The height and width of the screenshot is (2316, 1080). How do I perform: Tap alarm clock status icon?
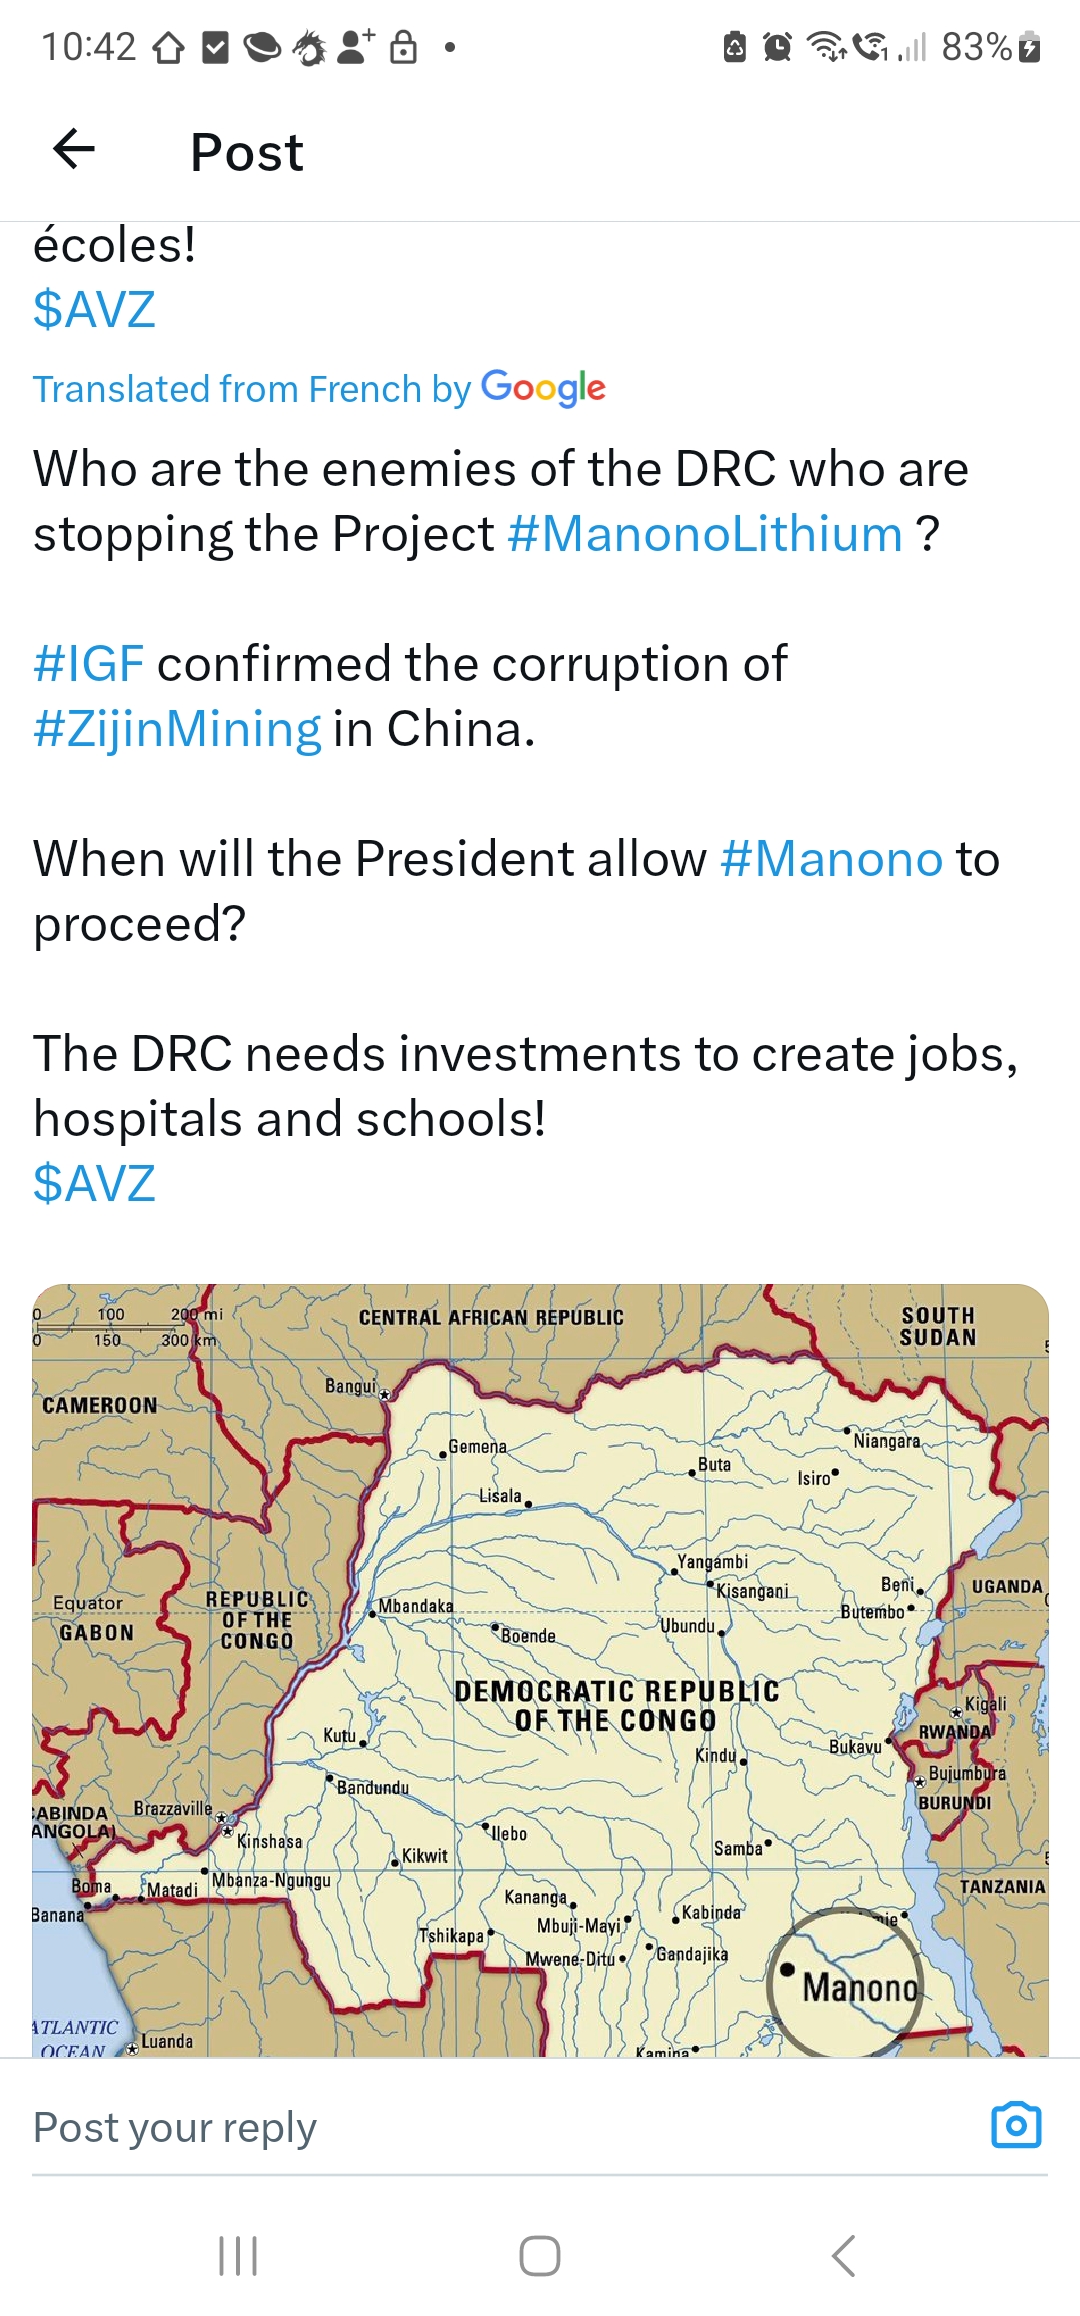click(777, 47)
